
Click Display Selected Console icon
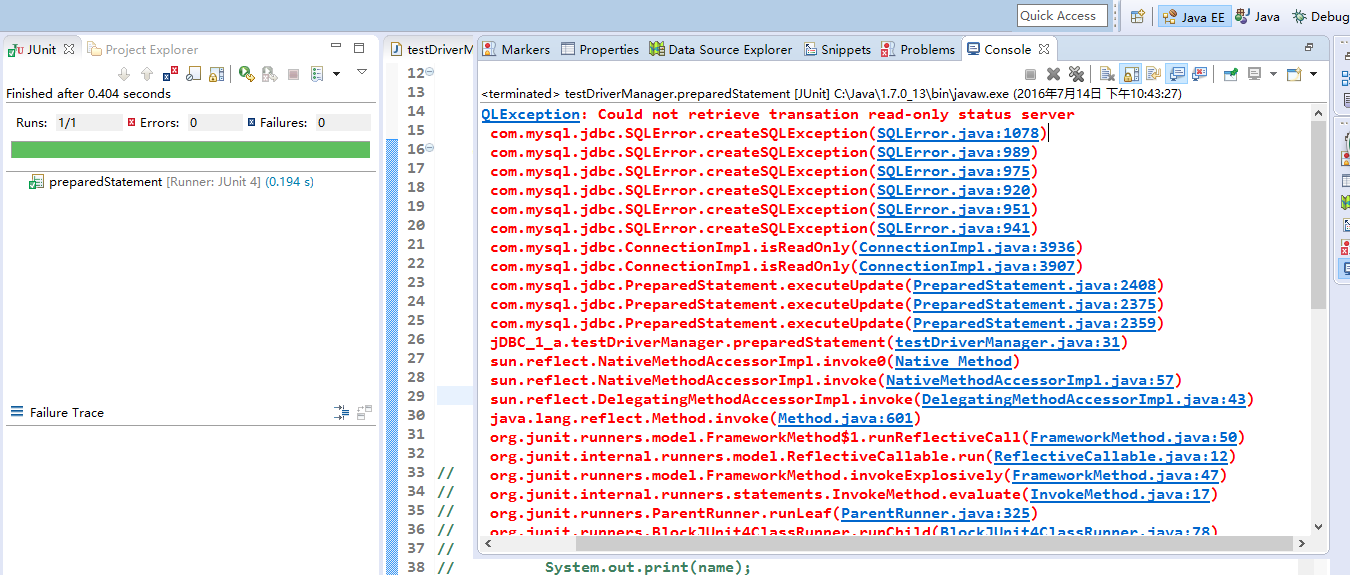[x=1254, y=74]
